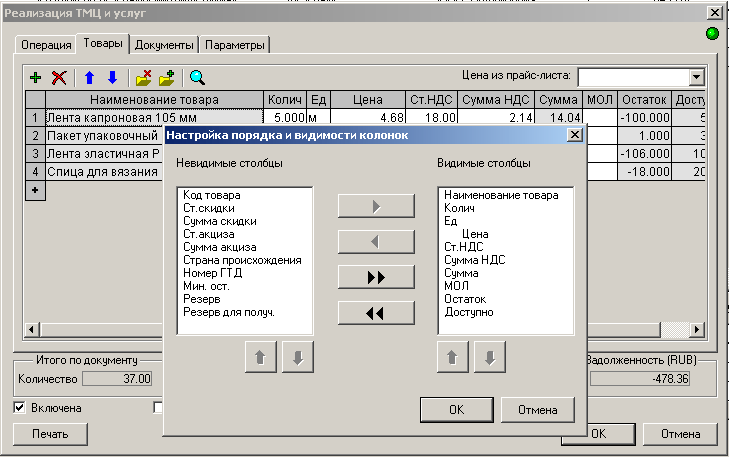Move selected column to invisible list

[x=376, y=242]
